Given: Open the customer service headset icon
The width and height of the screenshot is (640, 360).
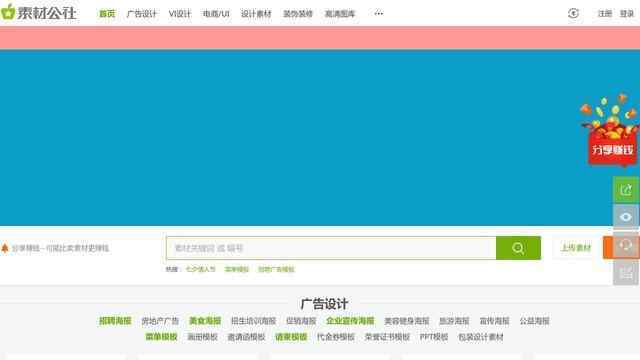Looking at the screenshot, I should coord(626,245).
